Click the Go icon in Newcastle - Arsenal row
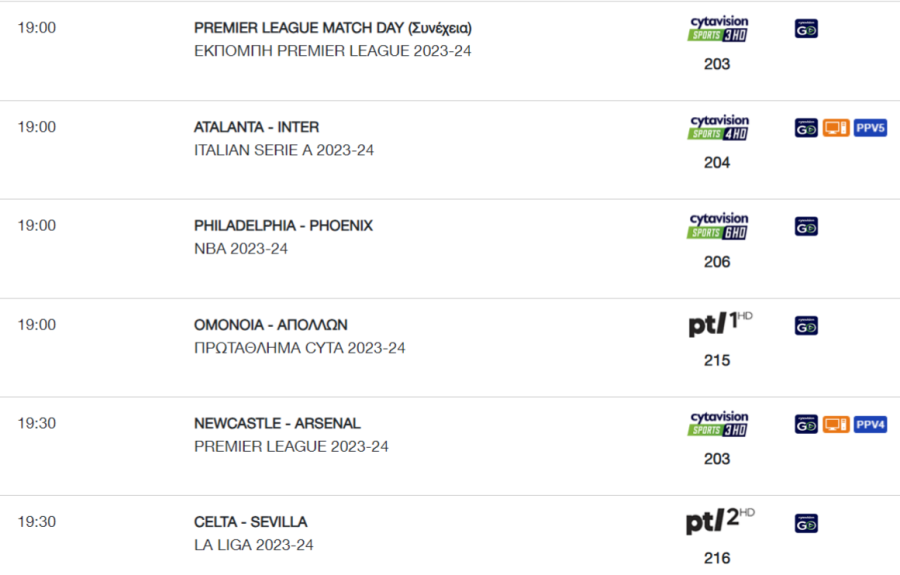This screenshot has height=575, width=900. 806,424
